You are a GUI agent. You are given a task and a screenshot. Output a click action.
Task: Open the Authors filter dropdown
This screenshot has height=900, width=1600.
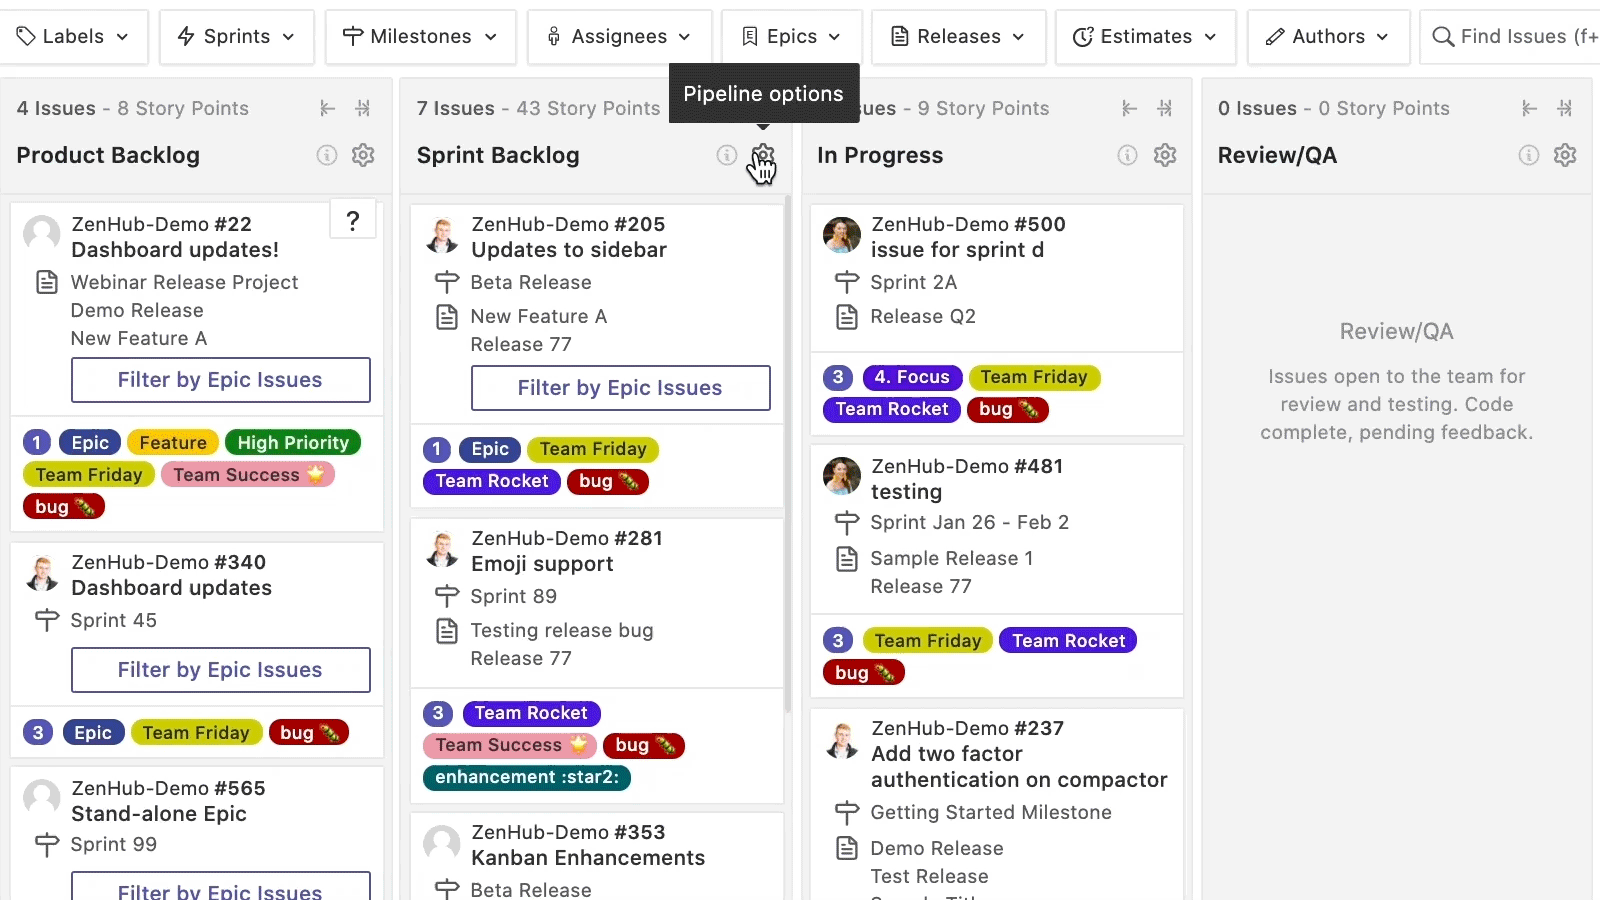tap(1328, 37)
